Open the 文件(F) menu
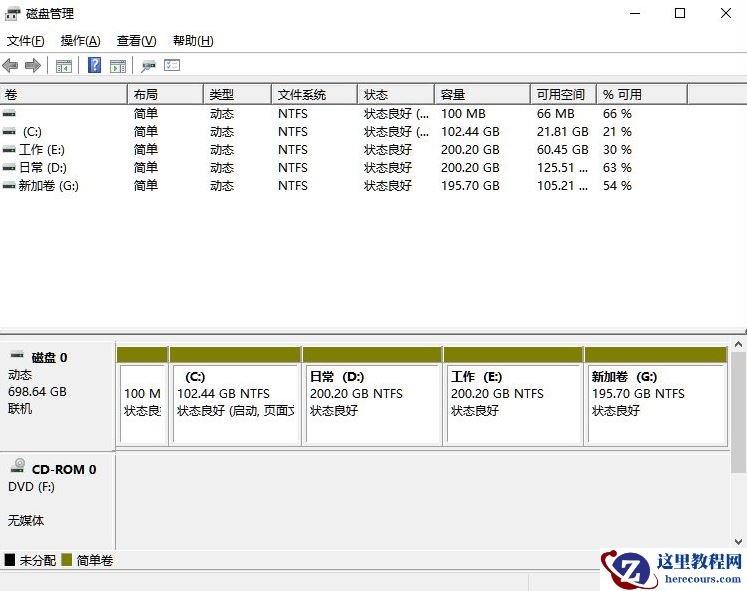This screenshot has height=591, width=747. click(26, 41)
